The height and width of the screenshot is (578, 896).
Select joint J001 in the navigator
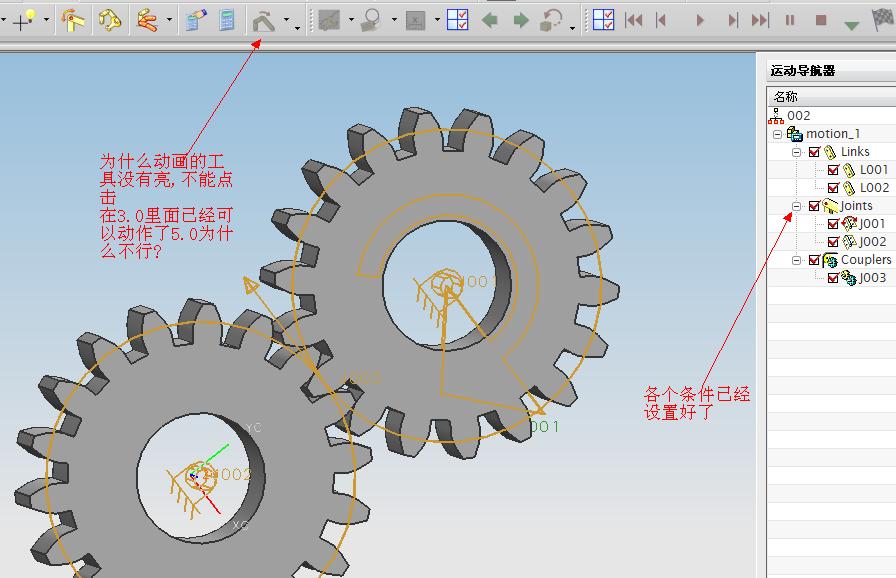(x=872, y=224)
